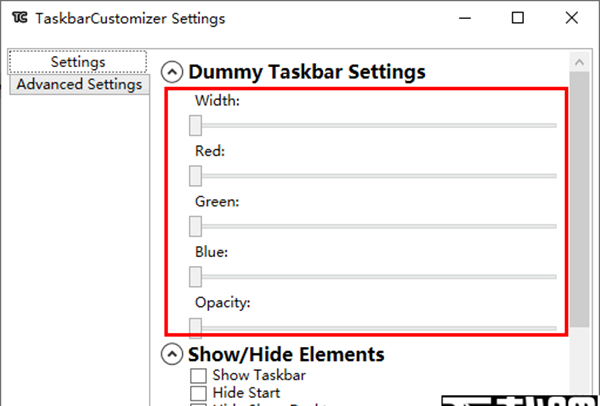Screen dimensions: 600x406
Task: Switch to Advanced Settings tab
Action: point(79,84)
